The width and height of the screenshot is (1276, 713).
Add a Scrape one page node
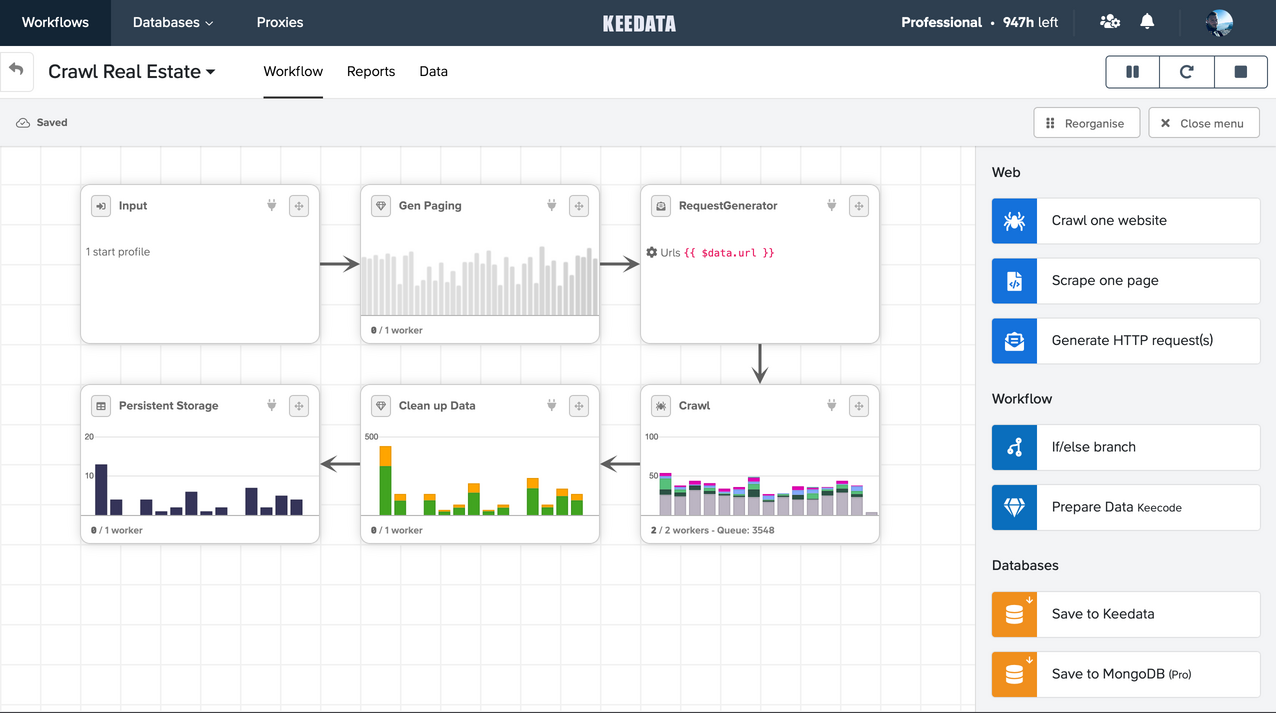[1126, 280]
